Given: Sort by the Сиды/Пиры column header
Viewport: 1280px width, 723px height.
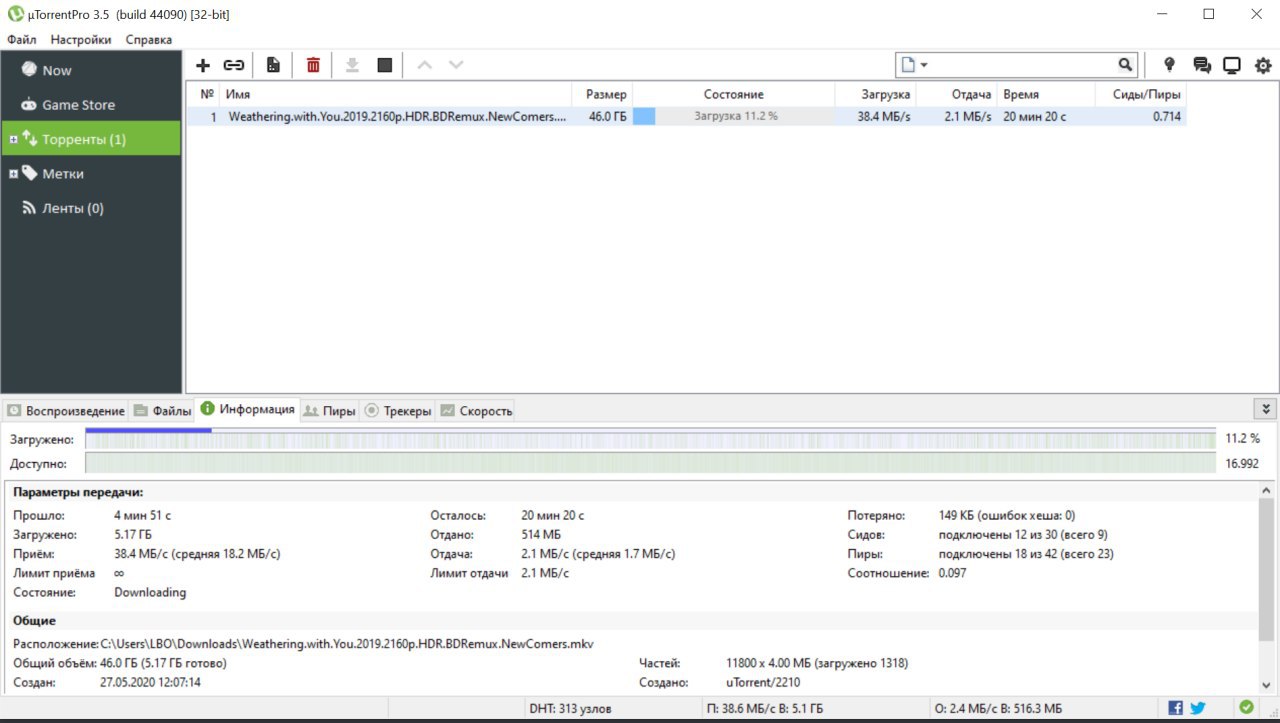Looking at the screenshot, I should tap(1141, 94).
